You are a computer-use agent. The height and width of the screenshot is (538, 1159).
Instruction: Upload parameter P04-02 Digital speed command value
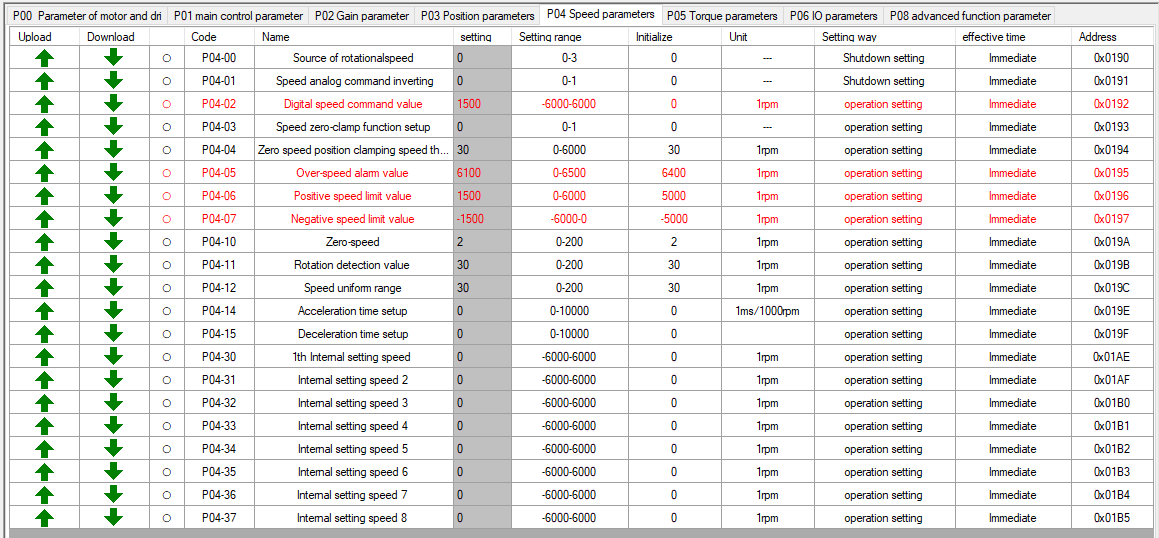pos(44,104)
